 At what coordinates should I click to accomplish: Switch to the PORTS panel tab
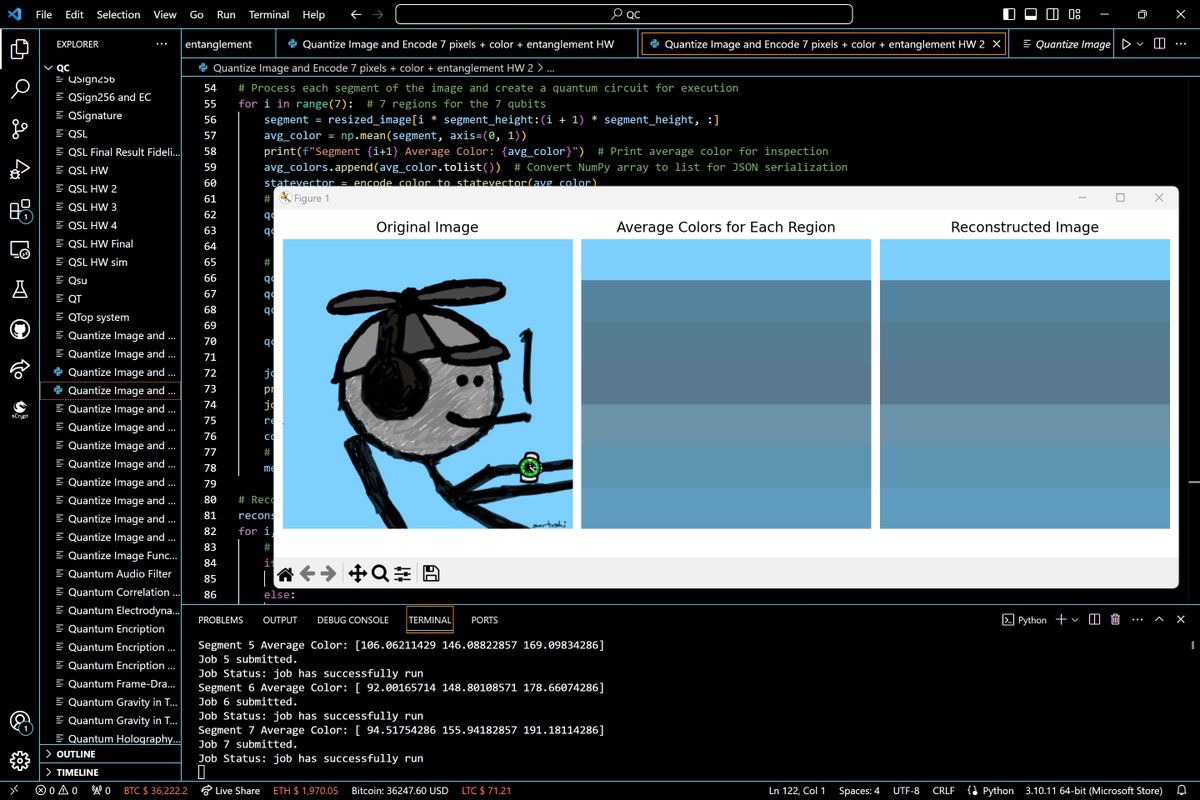[484, 620]
